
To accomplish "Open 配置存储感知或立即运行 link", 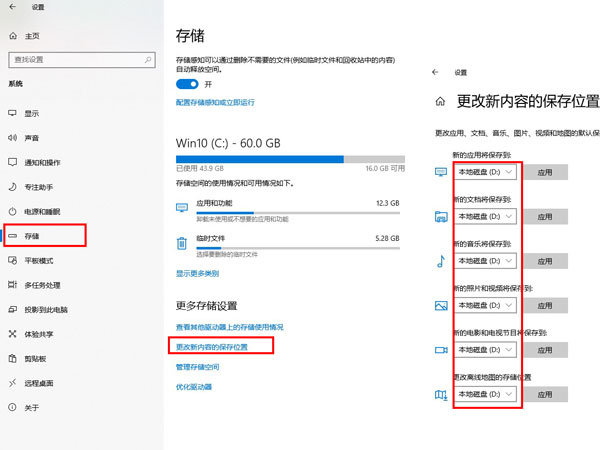I will [x=215, y=102].
